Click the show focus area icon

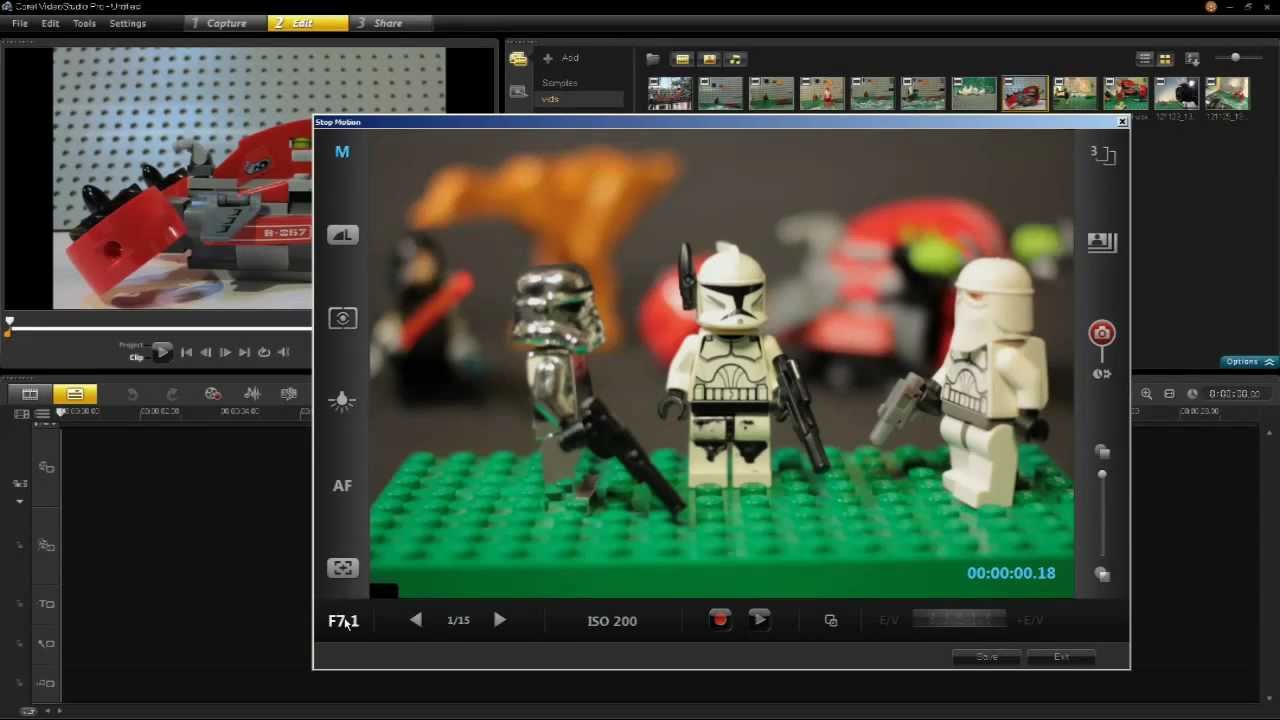pyautogui.click(x=342, y=568)
